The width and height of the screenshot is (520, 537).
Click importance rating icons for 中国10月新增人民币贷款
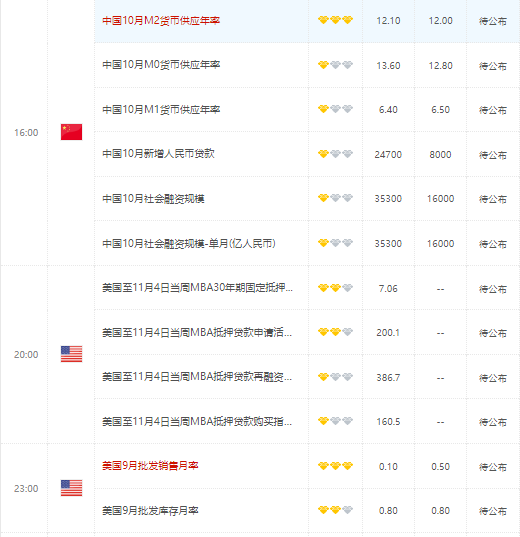pos(335,154)
